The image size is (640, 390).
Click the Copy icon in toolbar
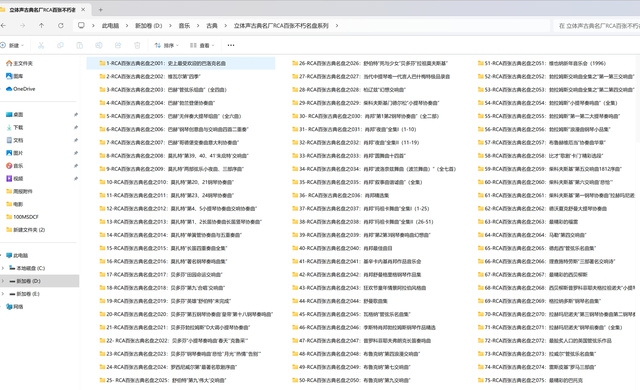coord(60,45)
